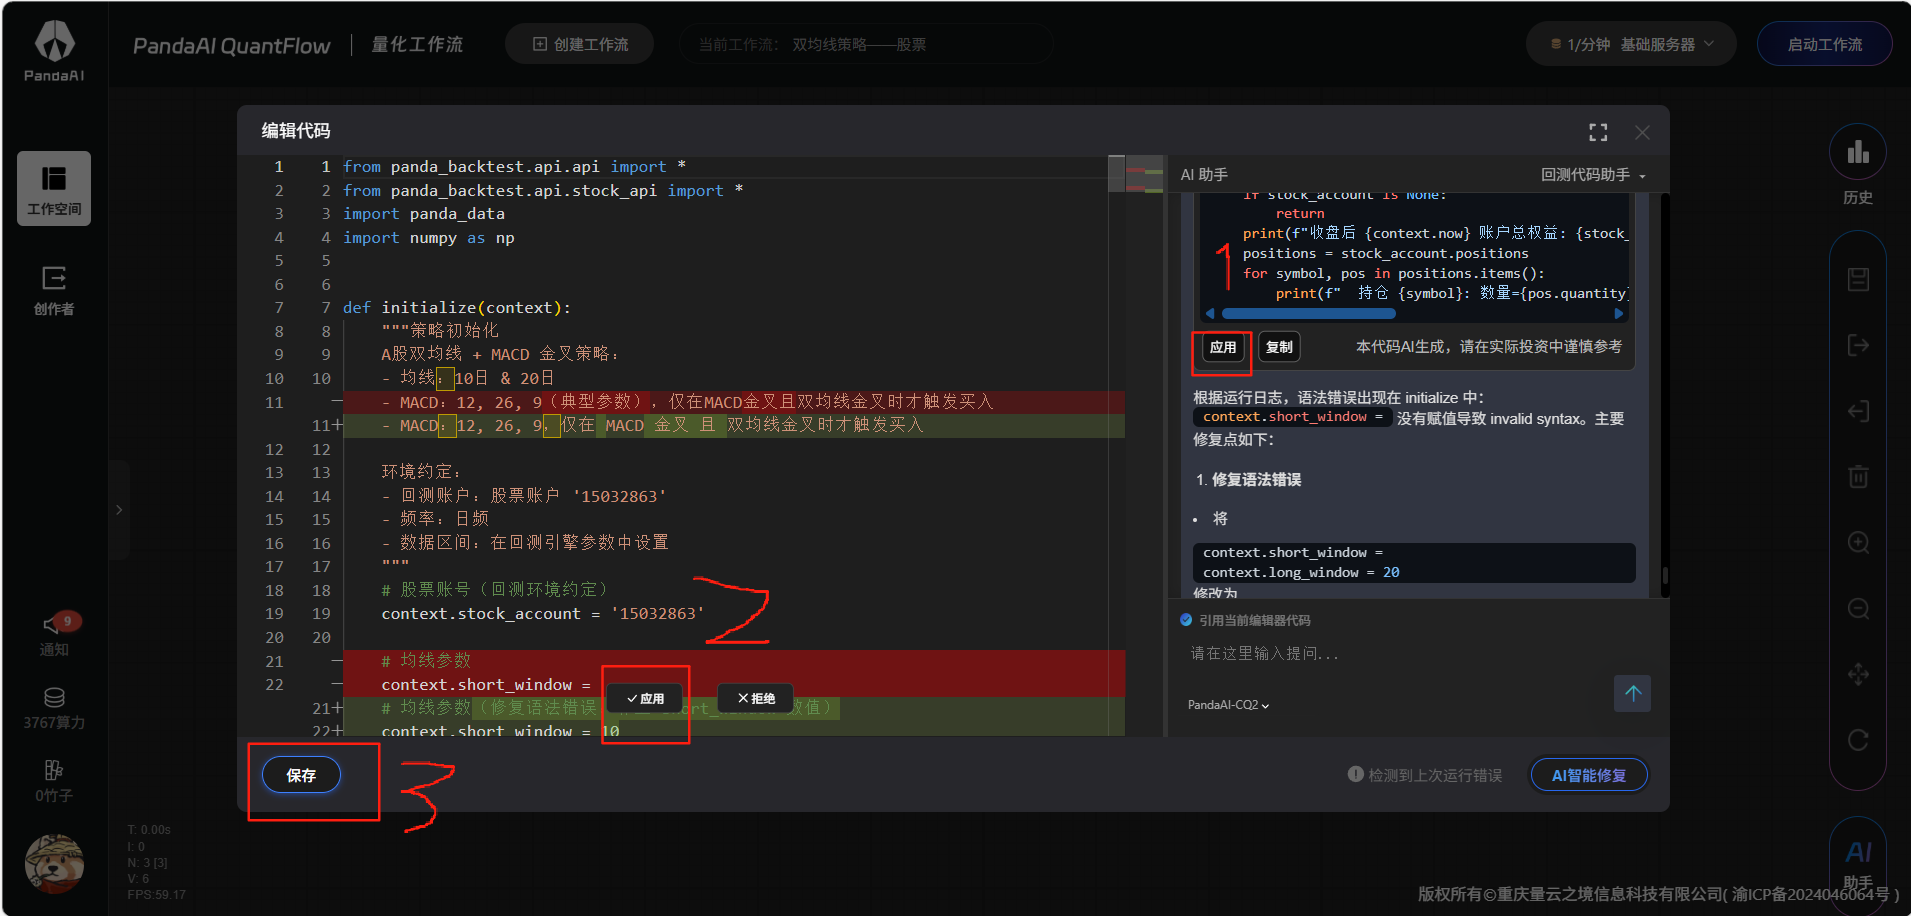
Task: Open the panda user avatar
Action: tap(54, 863)
